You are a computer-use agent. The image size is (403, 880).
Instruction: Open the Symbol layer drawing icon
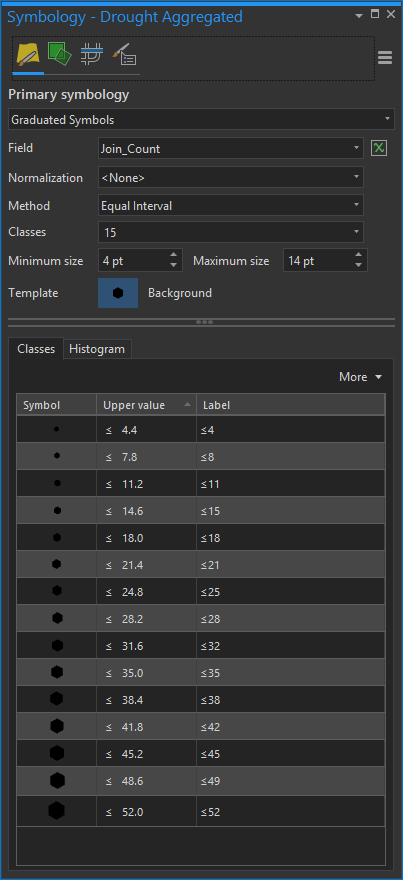tap(91, 55)
